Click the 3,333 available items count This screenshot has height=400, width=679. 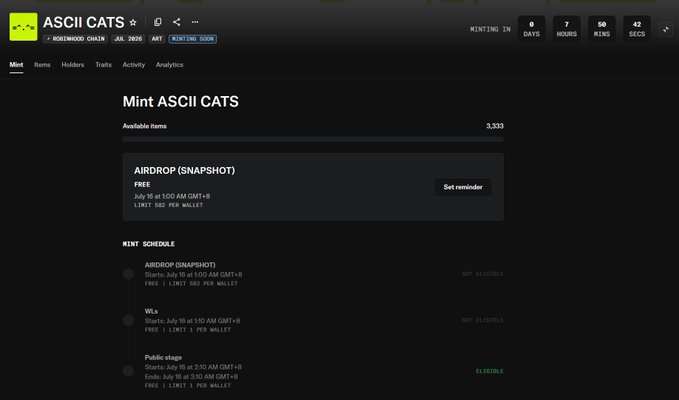[x=495, y=126]
